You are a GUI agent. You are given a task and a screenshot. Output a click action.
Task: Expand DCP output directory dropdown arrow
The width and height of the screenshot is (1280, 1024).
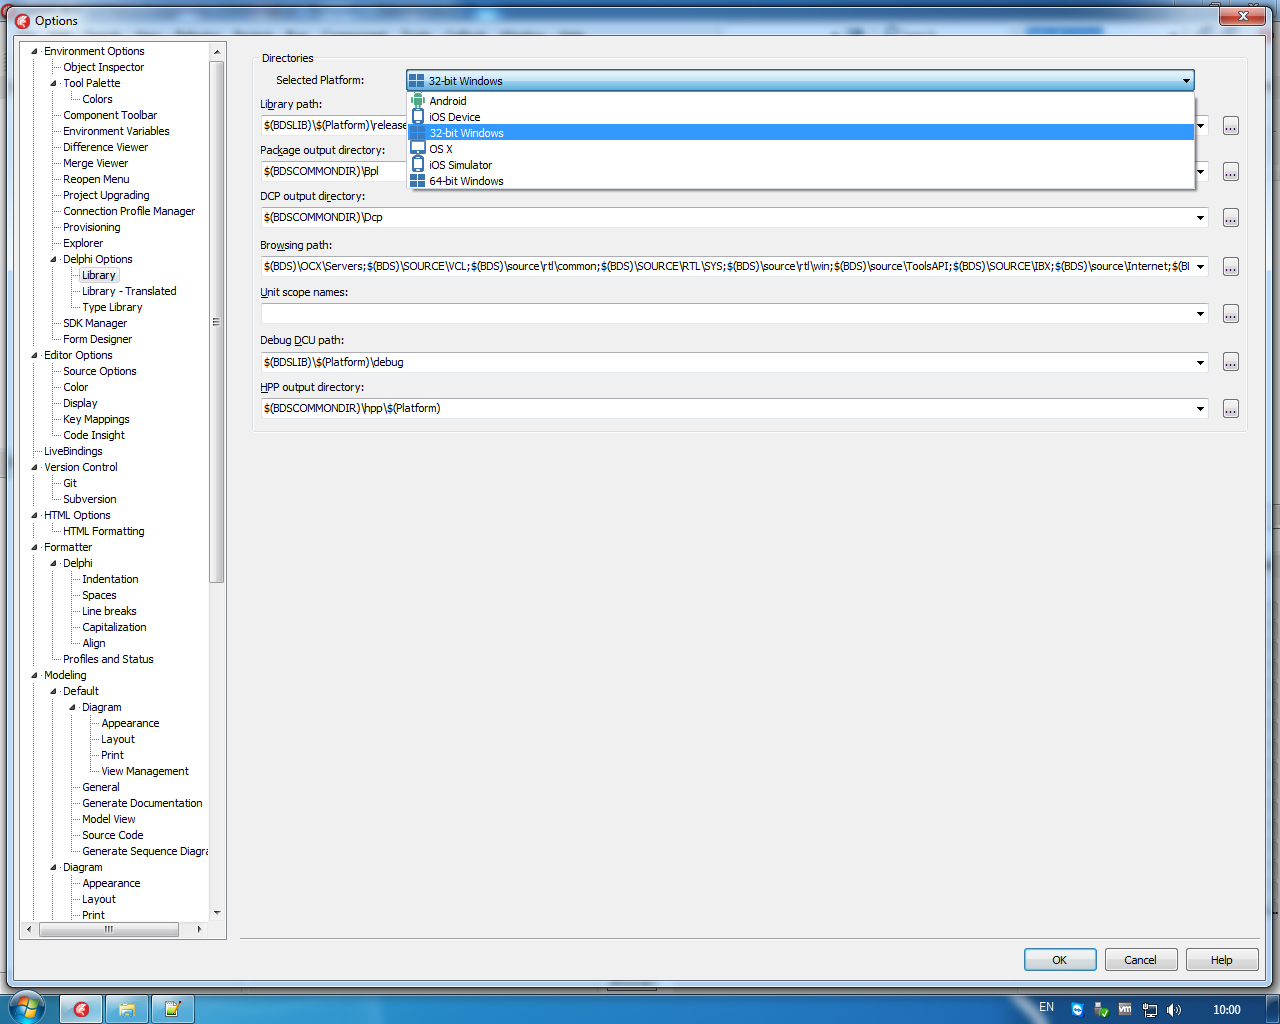coord(1200,218)
